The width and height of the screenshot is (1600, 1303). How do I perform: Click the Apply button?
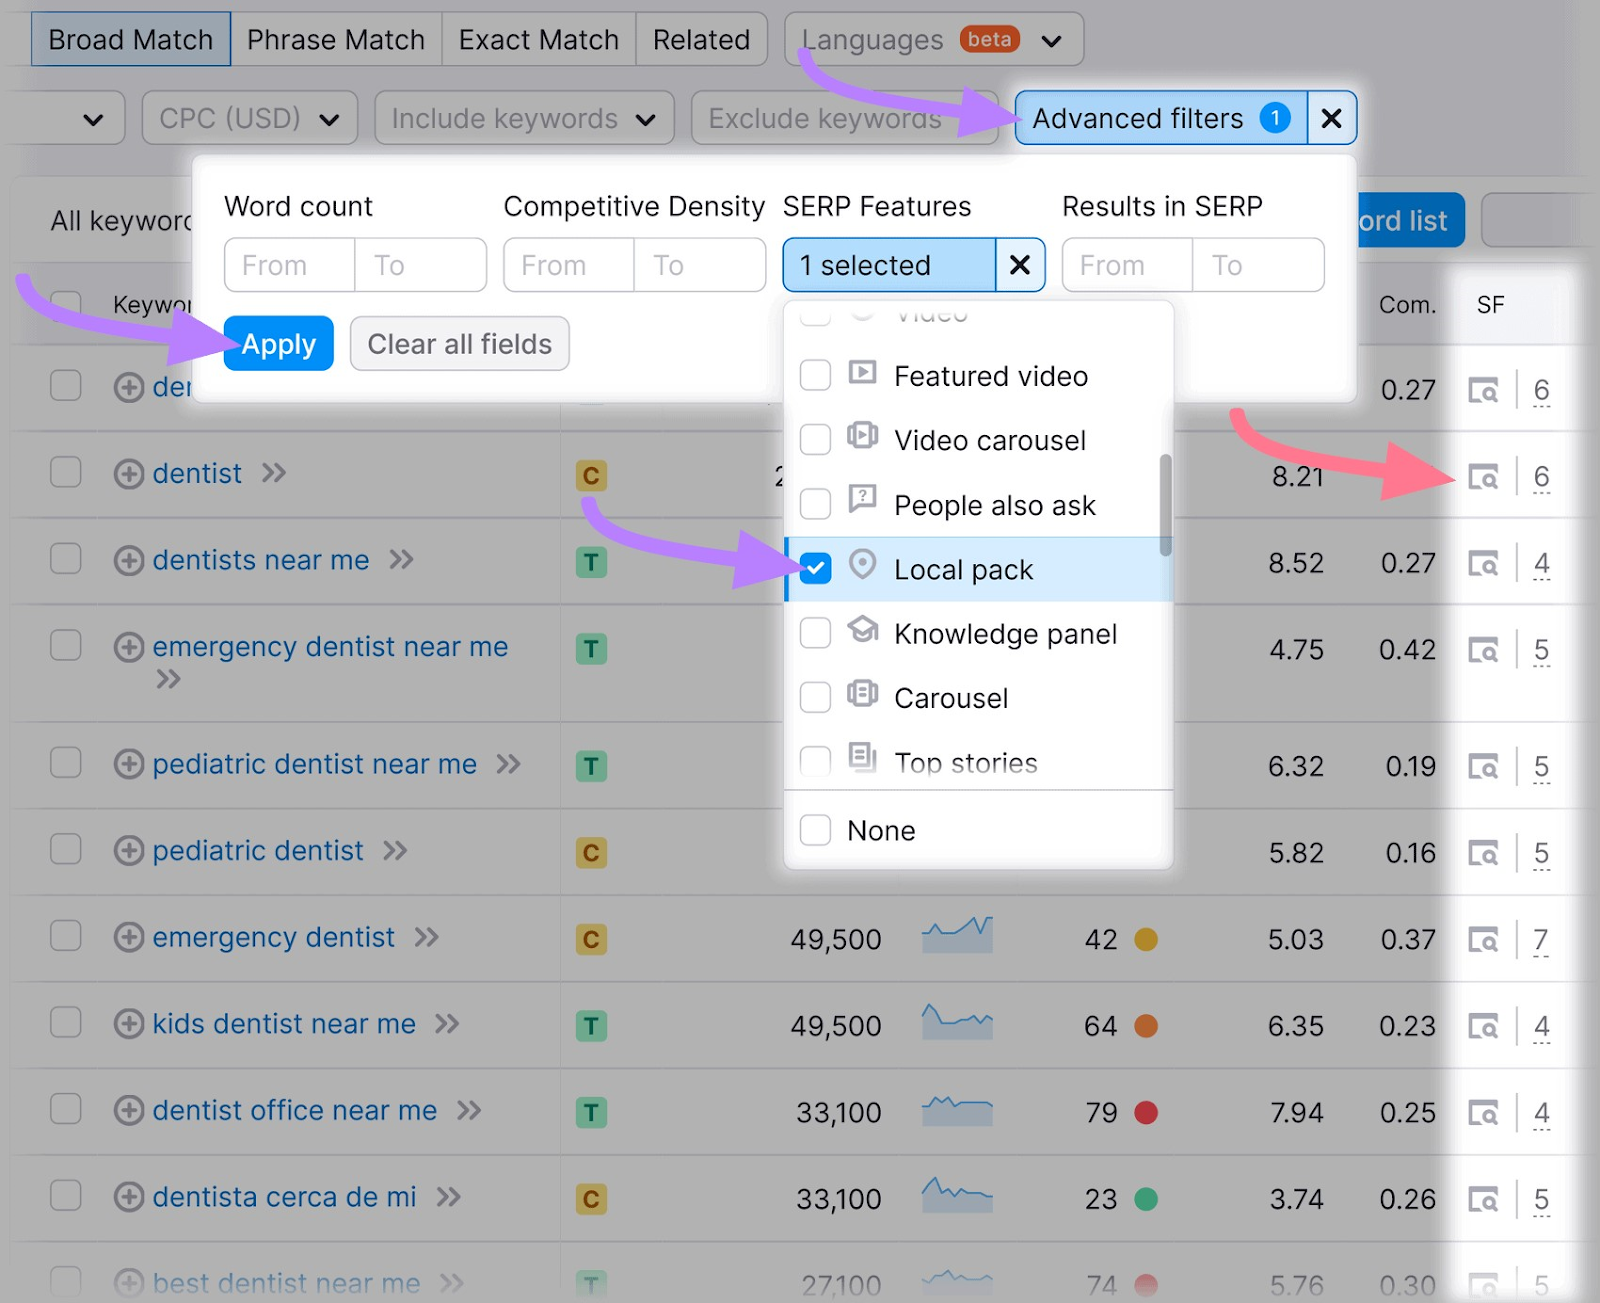[x=278, y=343]
